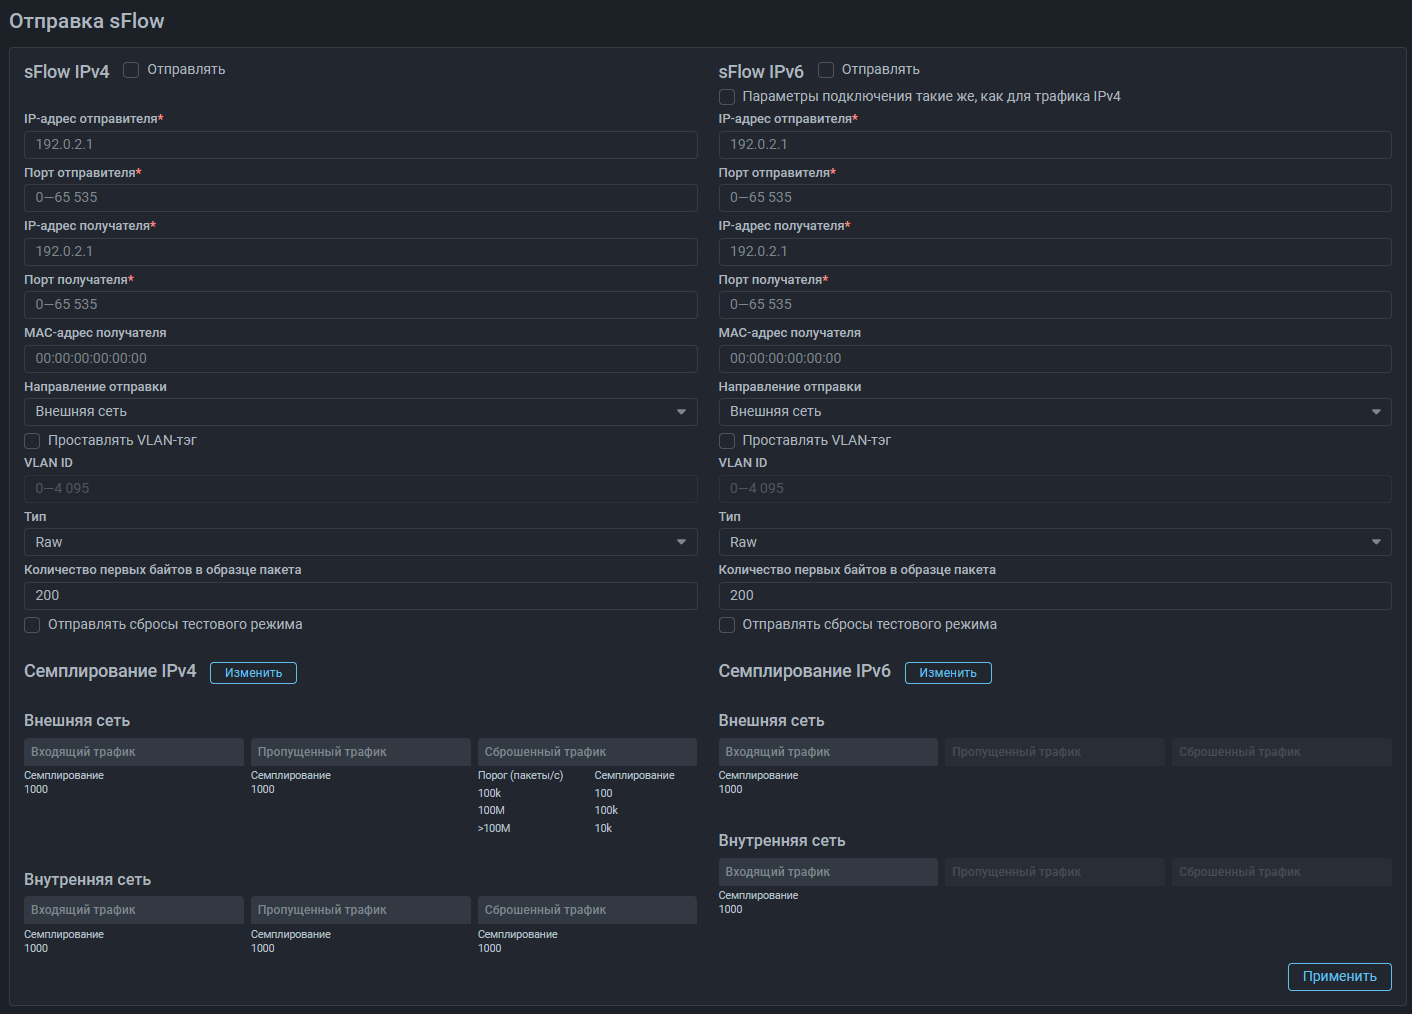This screenshot has height=1014, width=1412.
Task: Click IPv6 'IP-адрес получателя' input field
Action: pos(1054,252)
